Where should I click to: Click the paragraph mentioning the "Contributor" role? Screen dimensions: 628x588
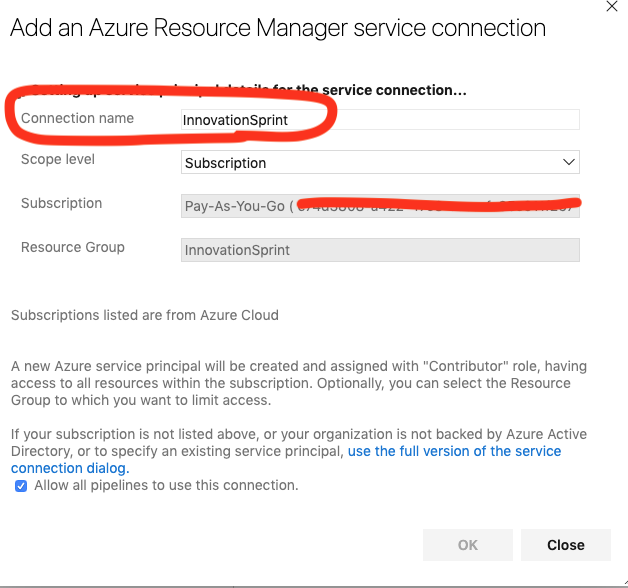coord(290,384)
